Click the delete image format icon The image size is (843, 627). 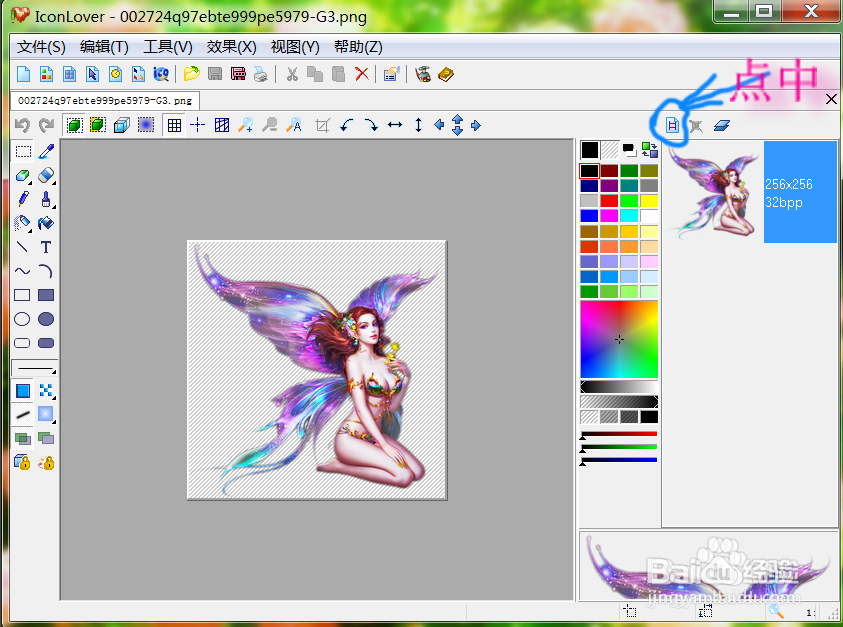pos(696,126)
